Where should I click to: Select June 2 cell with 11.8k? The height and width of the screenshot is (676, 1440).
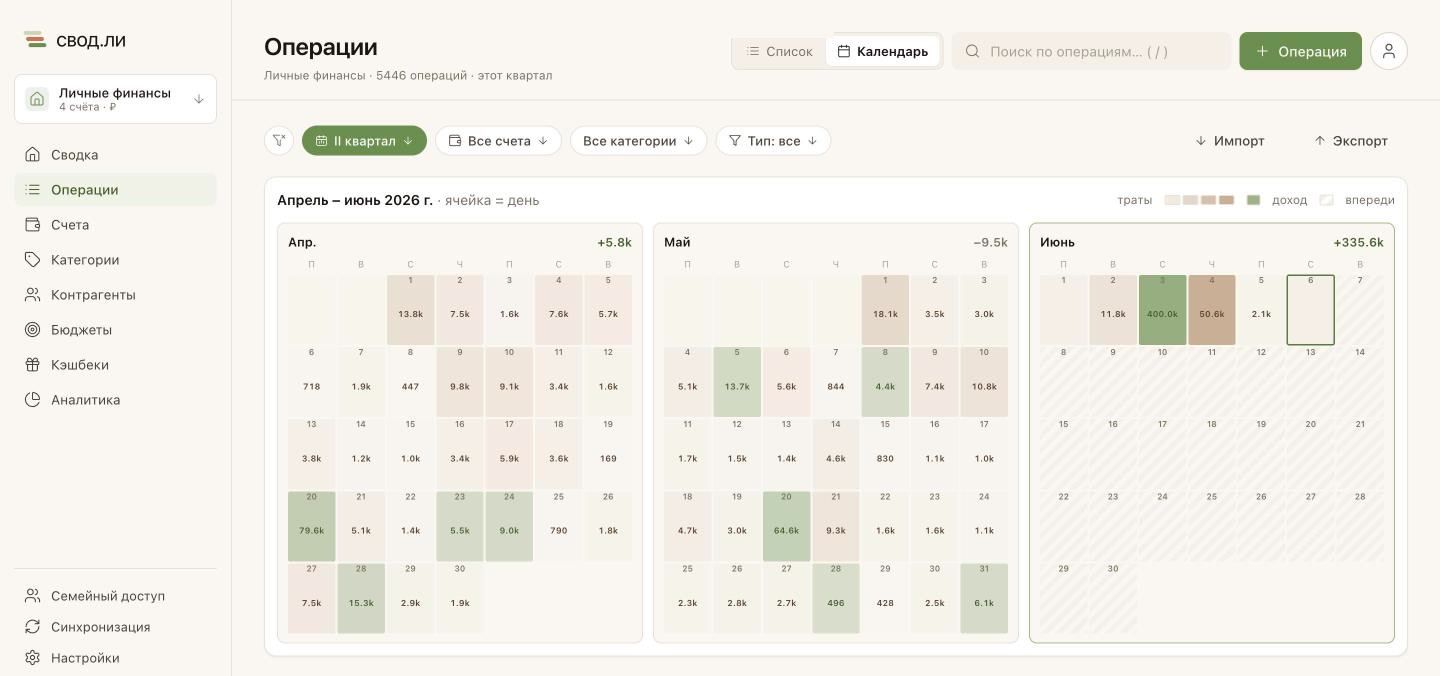tap(1113, 310)
